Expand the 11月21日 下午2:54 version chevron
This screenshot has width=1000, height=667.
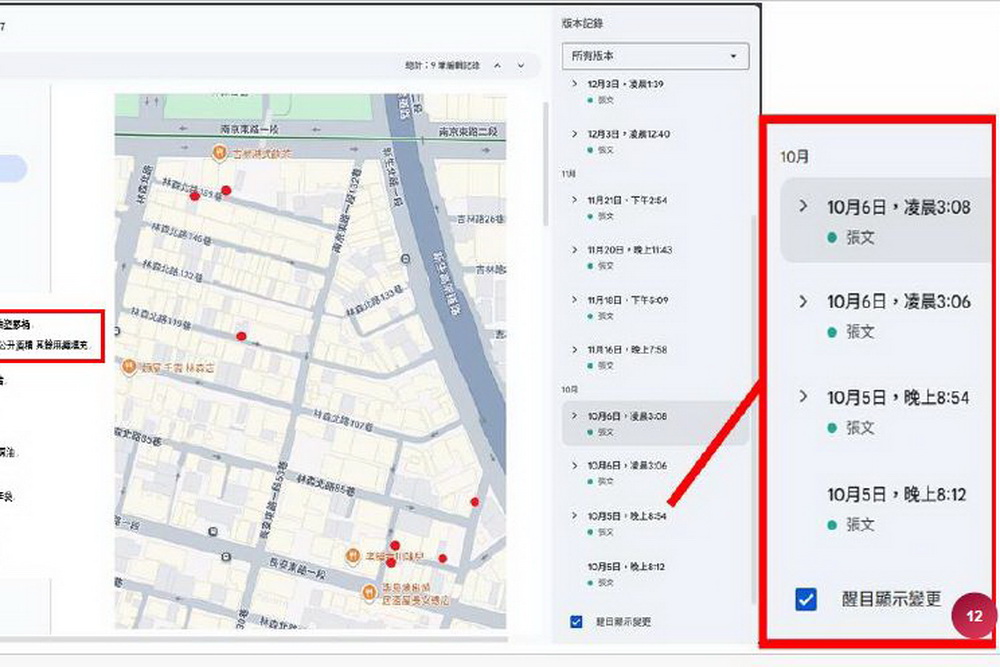click(x=574, y=200)
